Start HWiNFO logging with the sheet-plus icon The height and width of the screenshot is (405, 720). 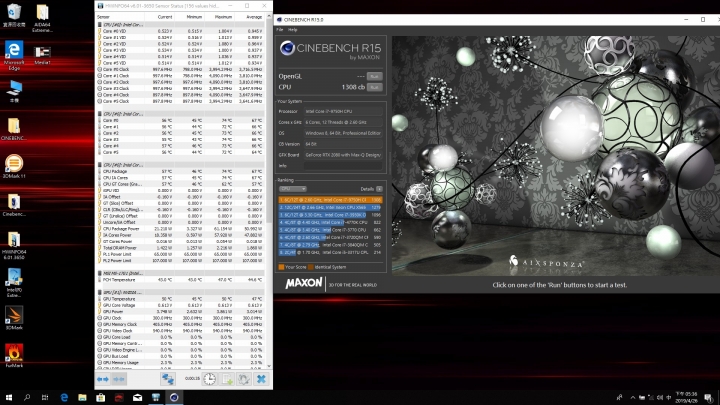point(227,379)
